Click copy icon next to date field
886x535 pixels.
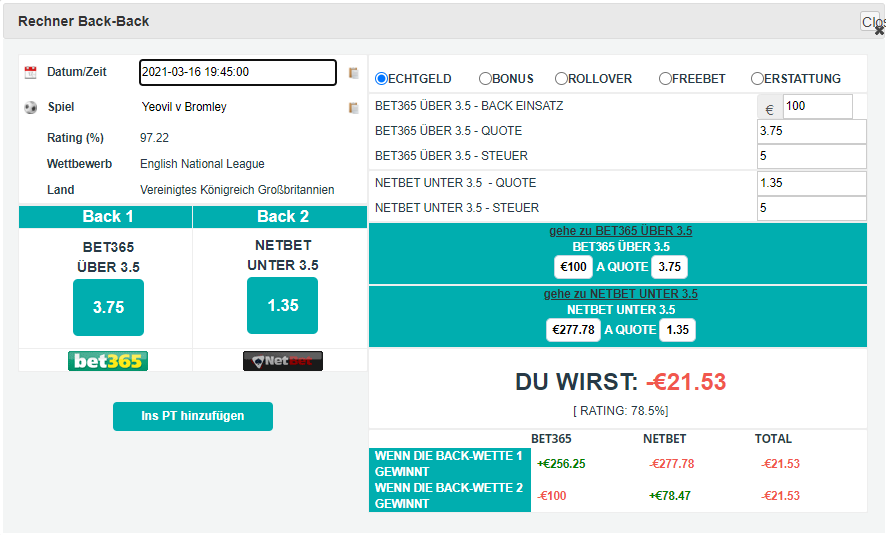353,73
